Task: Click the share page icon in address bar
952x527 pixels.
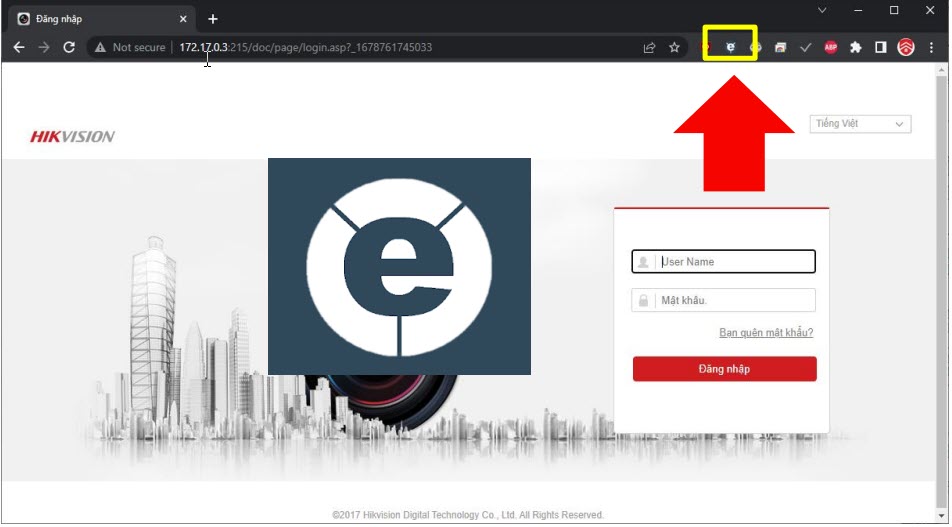Action: (649, 47)
